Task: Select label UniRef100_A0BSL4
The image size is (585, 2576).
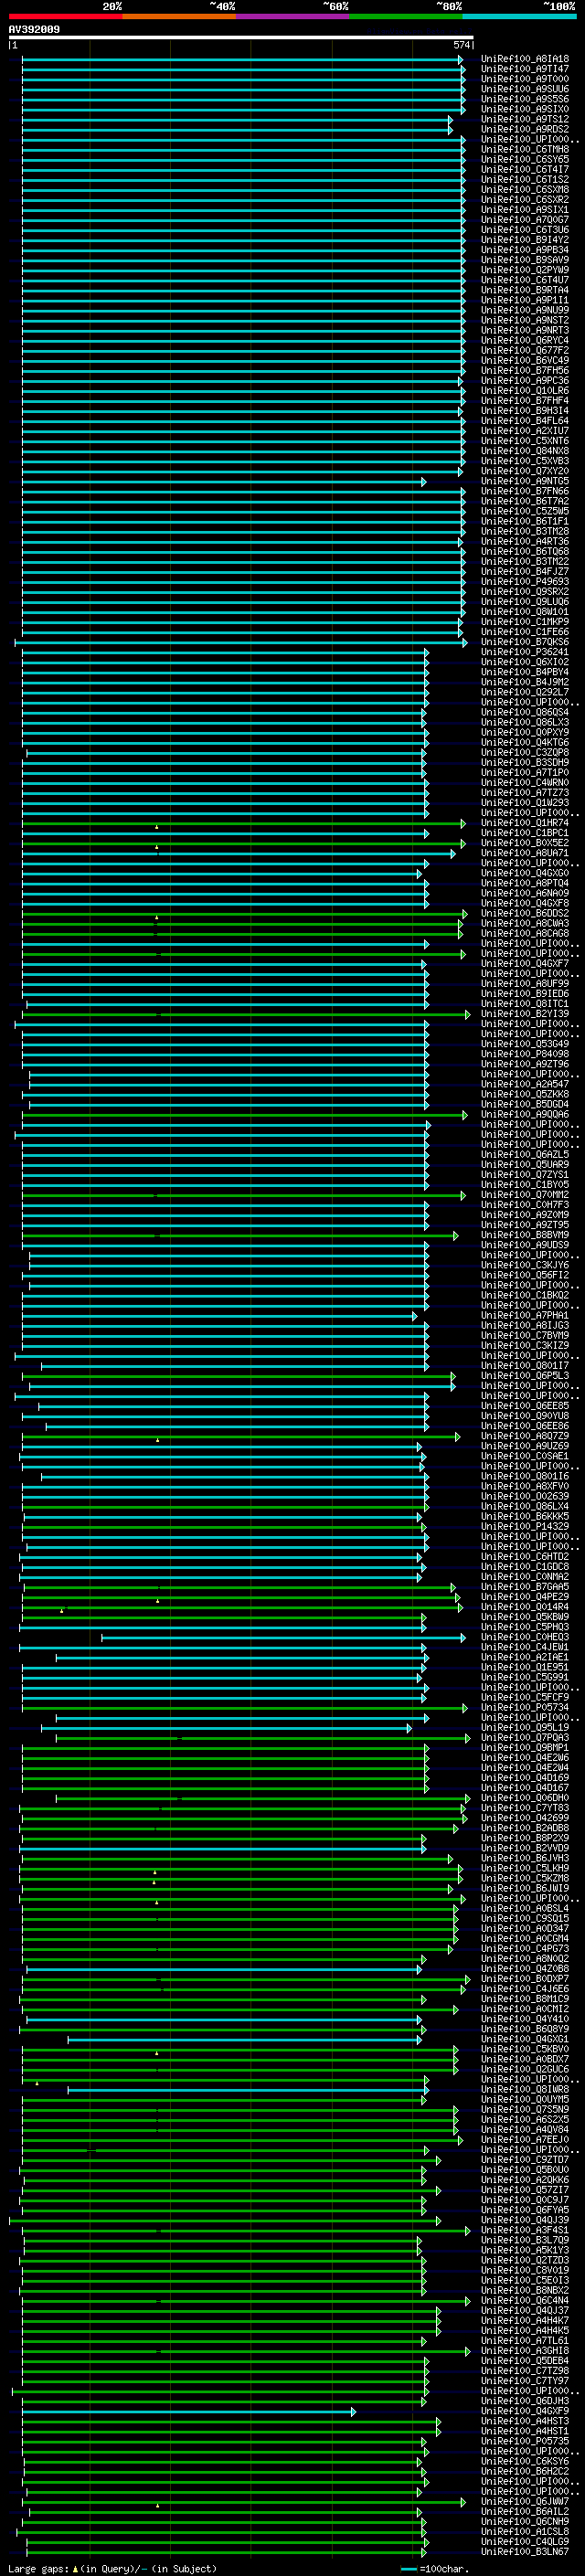Action: [525, 1909]
